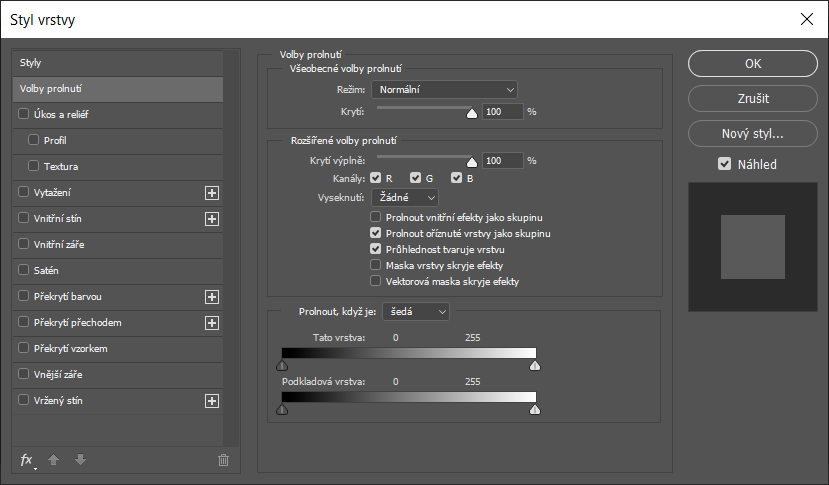Add another Překrytí barvou effect via plus icon
The height and width of the screenshot is (485, 829).
[x=211, y=297]
